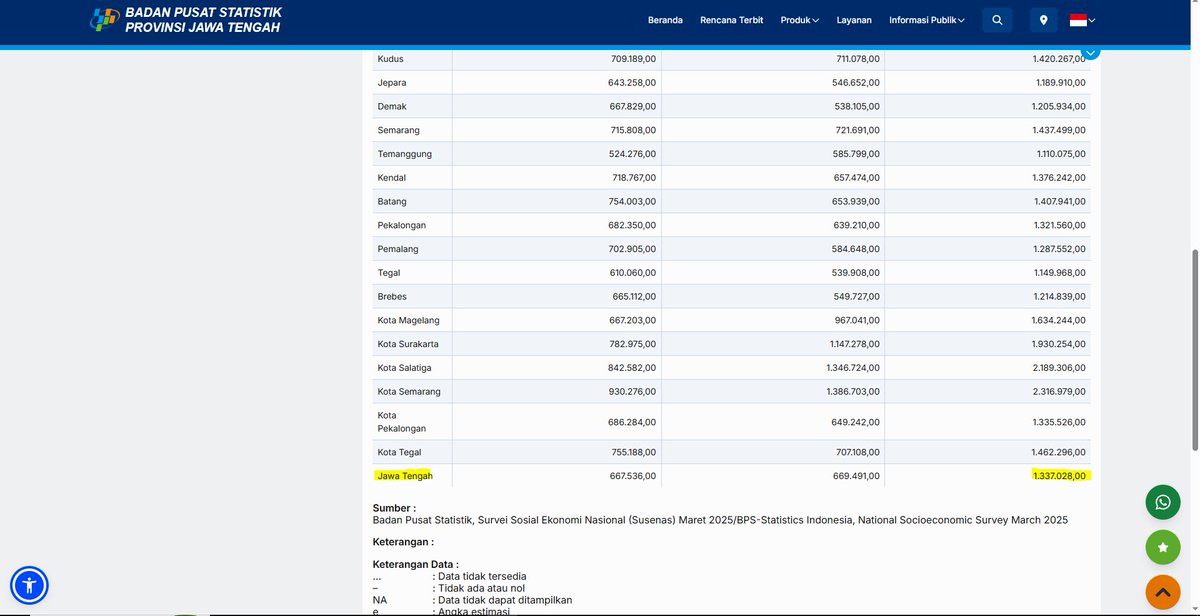Click the Kendal row label
The height and width of the screenshot is (616, 1200).
[x=392, y=178]
